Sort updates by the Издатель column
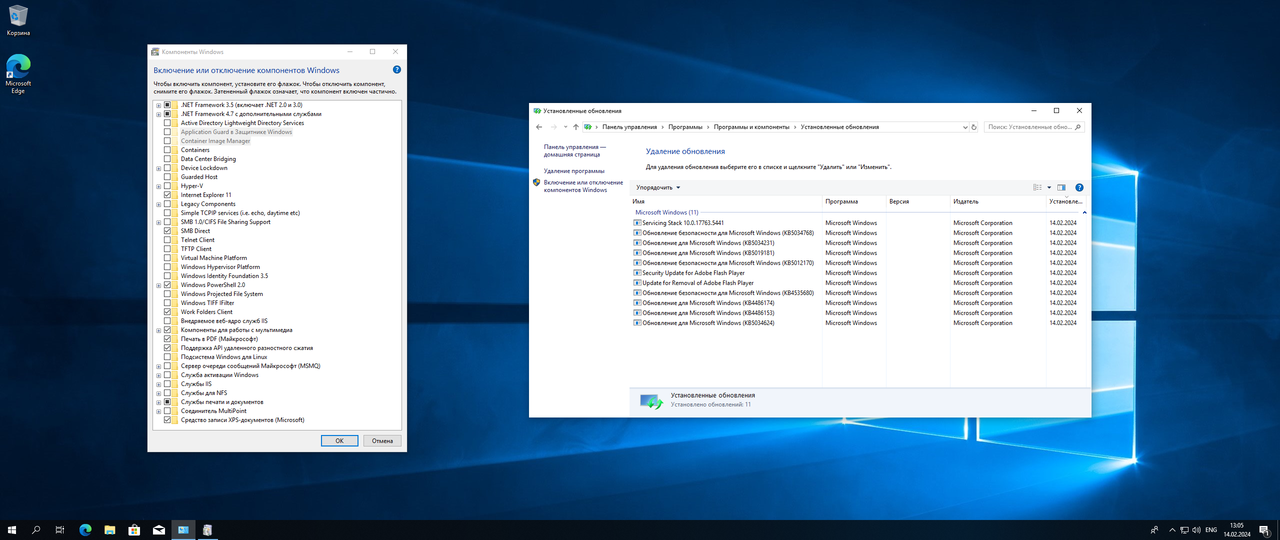 click(997, 201)
